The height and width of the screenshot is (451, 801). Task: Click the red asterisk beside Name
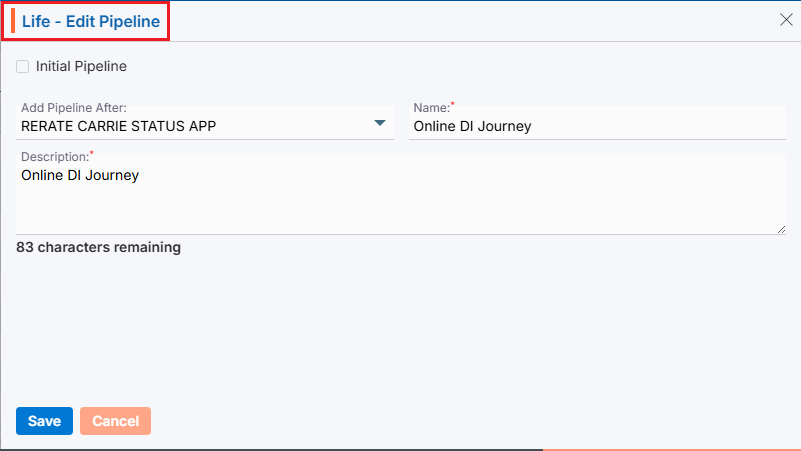pos(452,104)
